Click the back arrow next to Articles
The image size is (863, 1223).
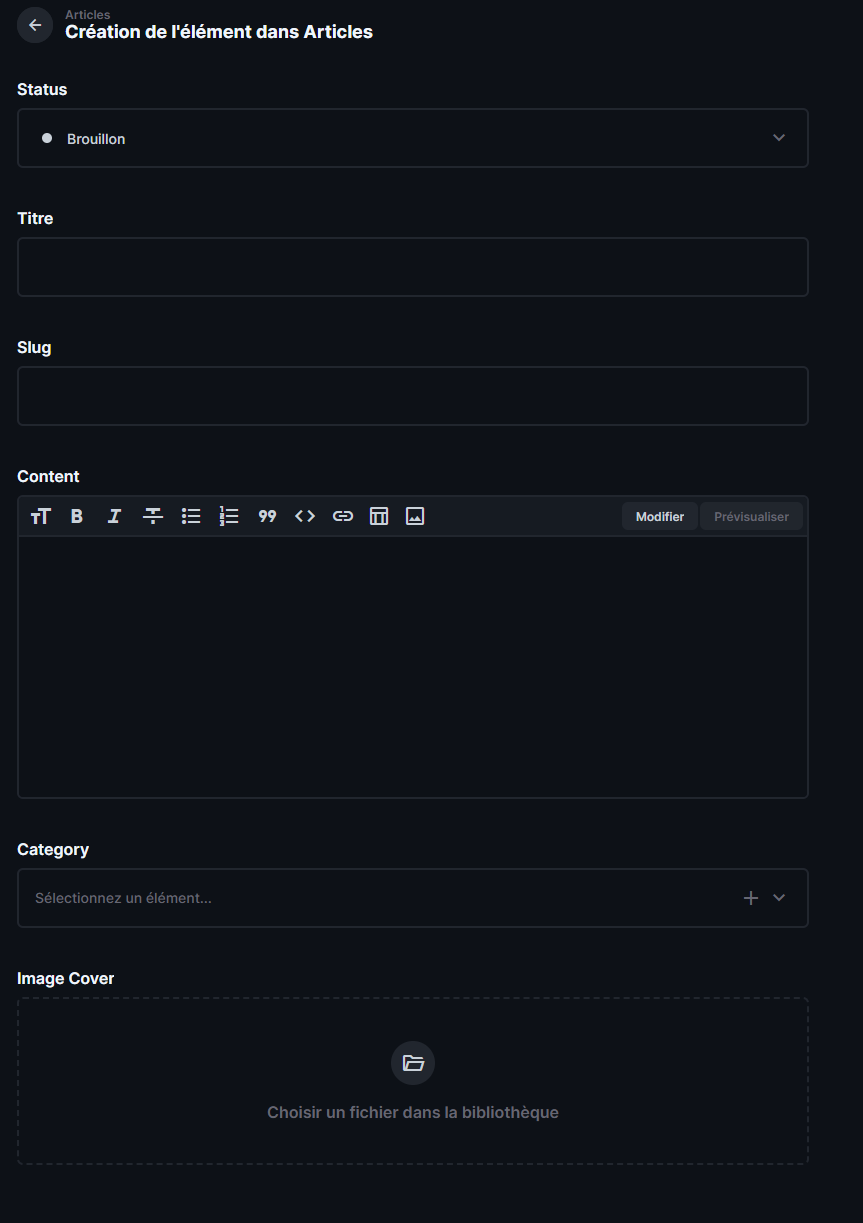point(35,25)
